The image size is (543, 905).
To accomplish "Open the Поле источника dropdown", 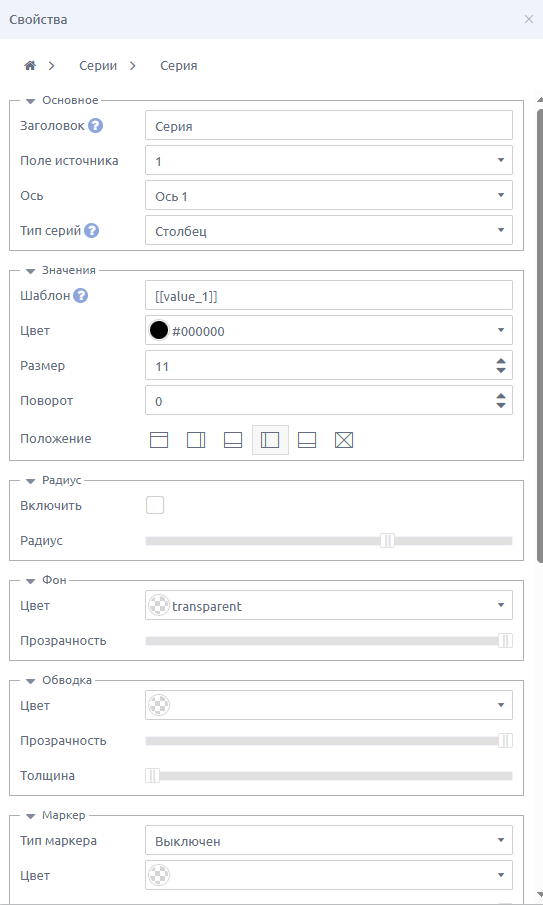I will tap(328, 160).
